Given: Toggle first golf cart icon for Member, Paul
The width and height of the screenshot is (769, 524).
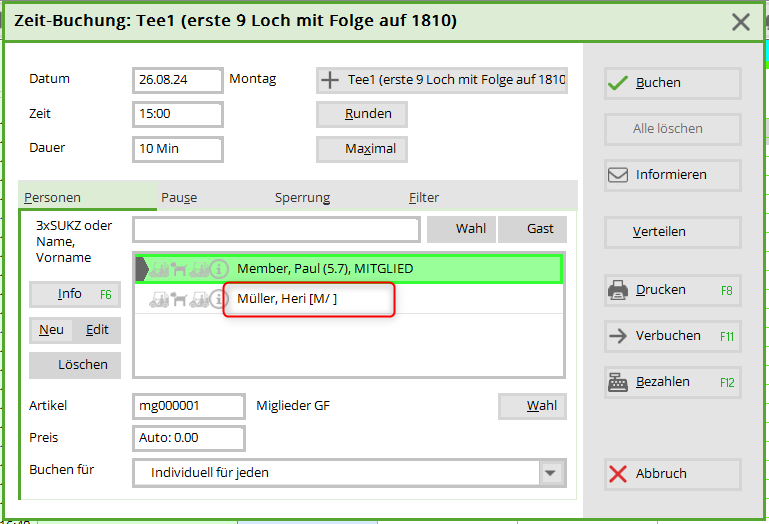Looking at the screenshot, I should 159,269.
